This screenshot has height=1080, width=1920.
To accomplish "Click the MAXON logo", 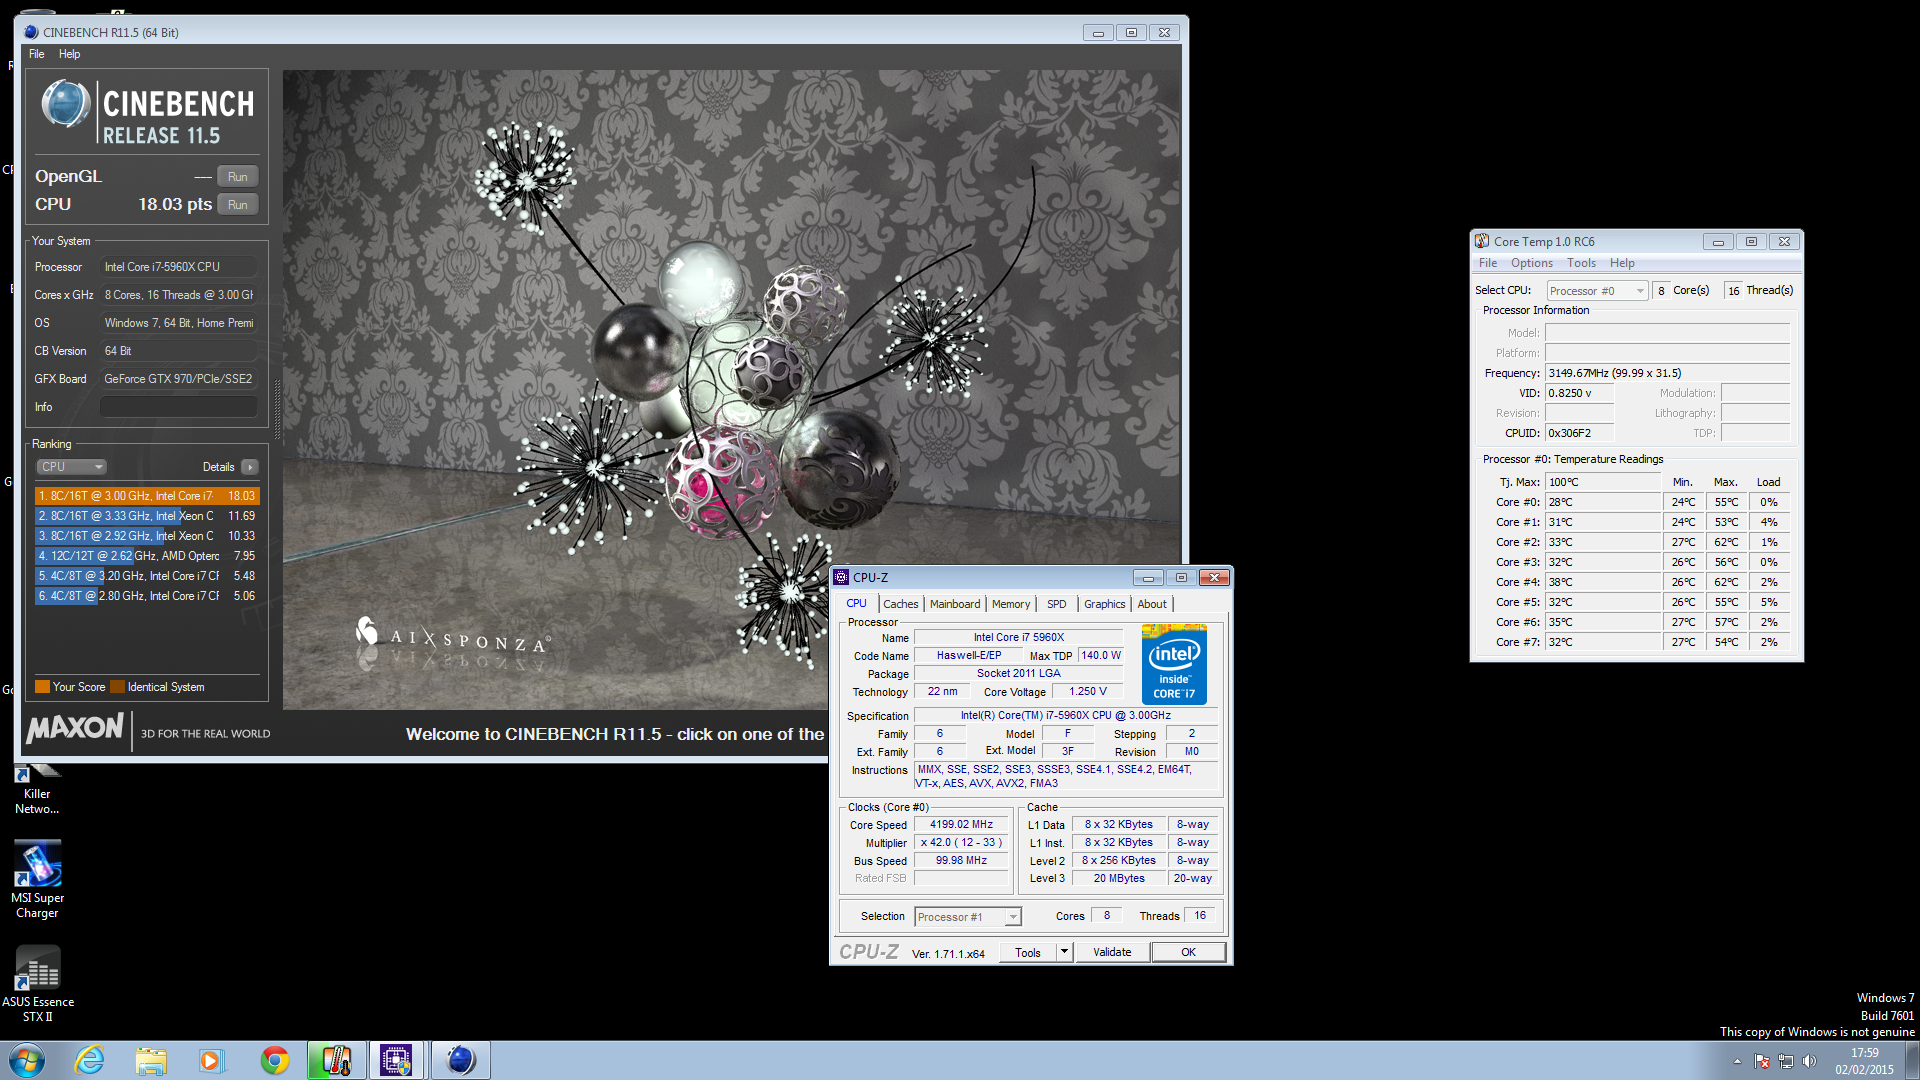I will click(75, 729).
